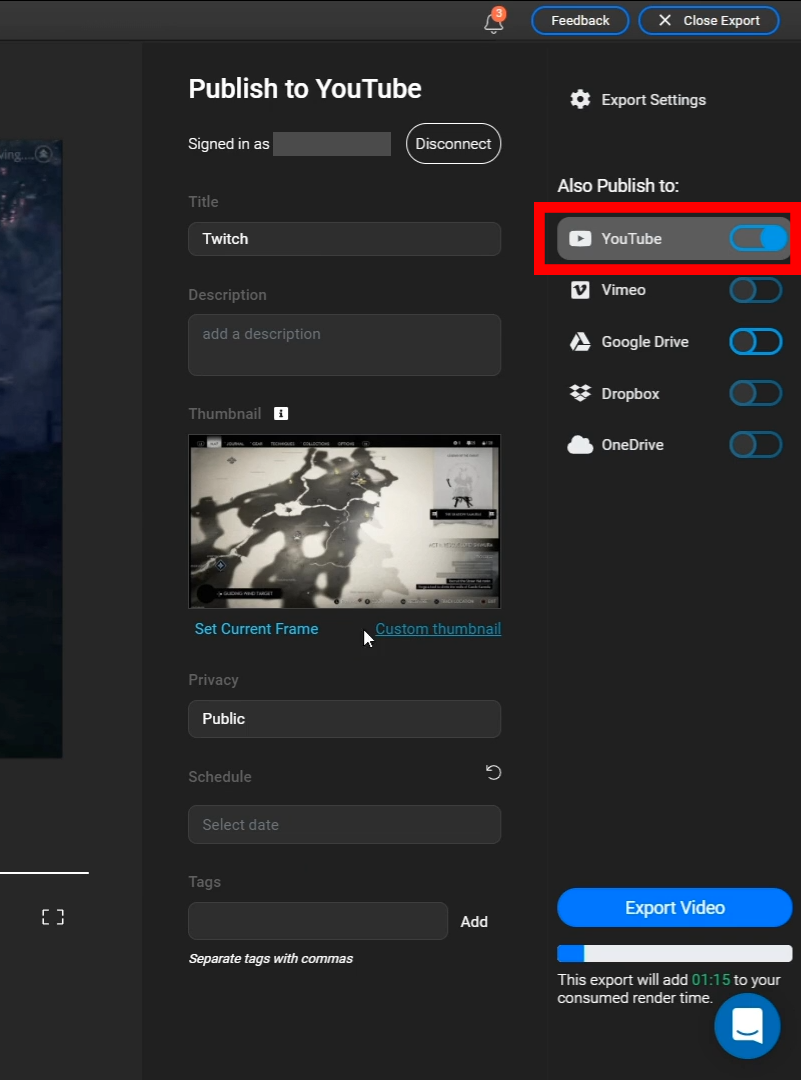Viewport: 801px width, 1080px height.
Task: Open the Custom thumbnail link
Action: (x=438, y=629)
